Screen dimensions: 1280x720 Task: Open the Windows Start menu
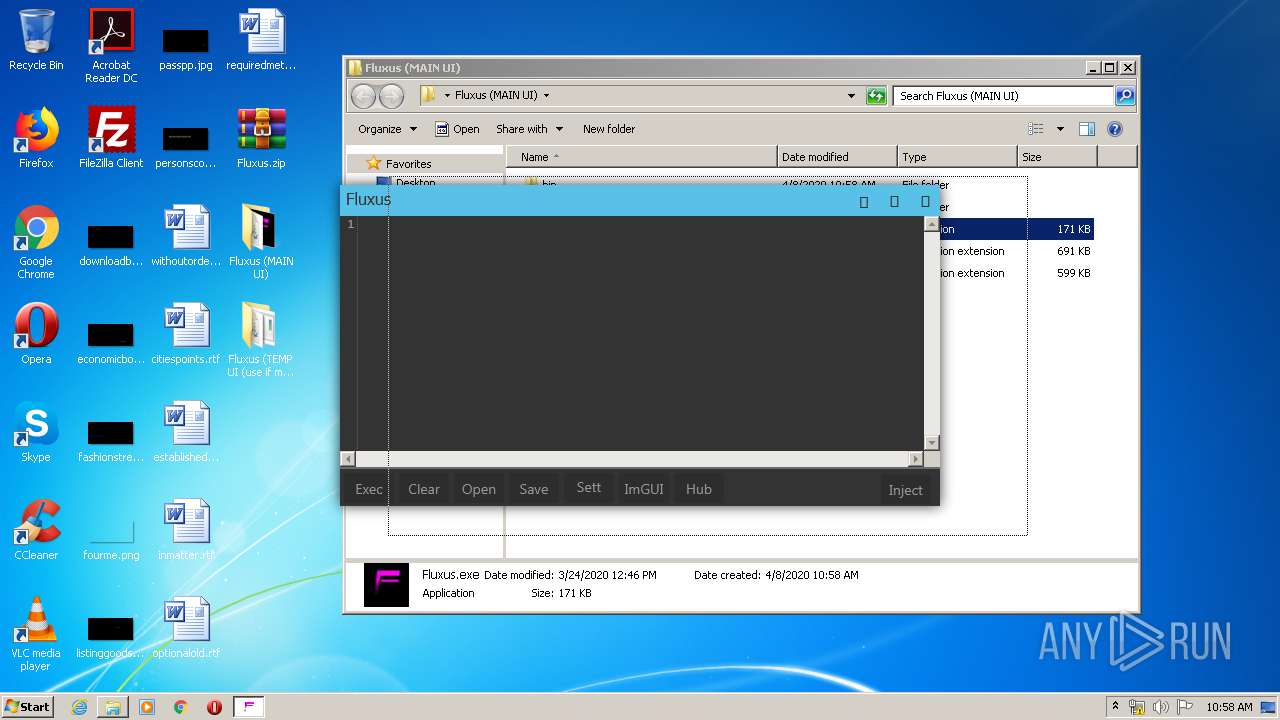pos(28,706)
